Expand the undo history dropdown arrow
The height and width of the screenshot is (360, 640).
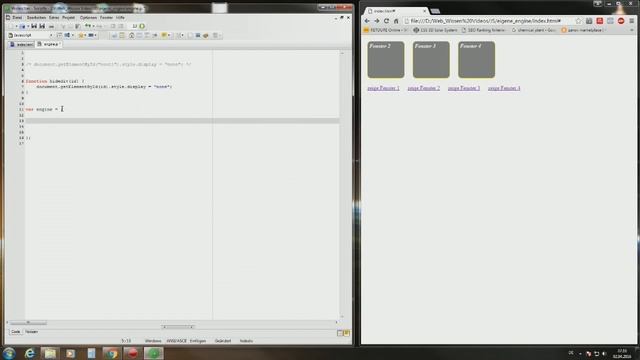point(93,26)
